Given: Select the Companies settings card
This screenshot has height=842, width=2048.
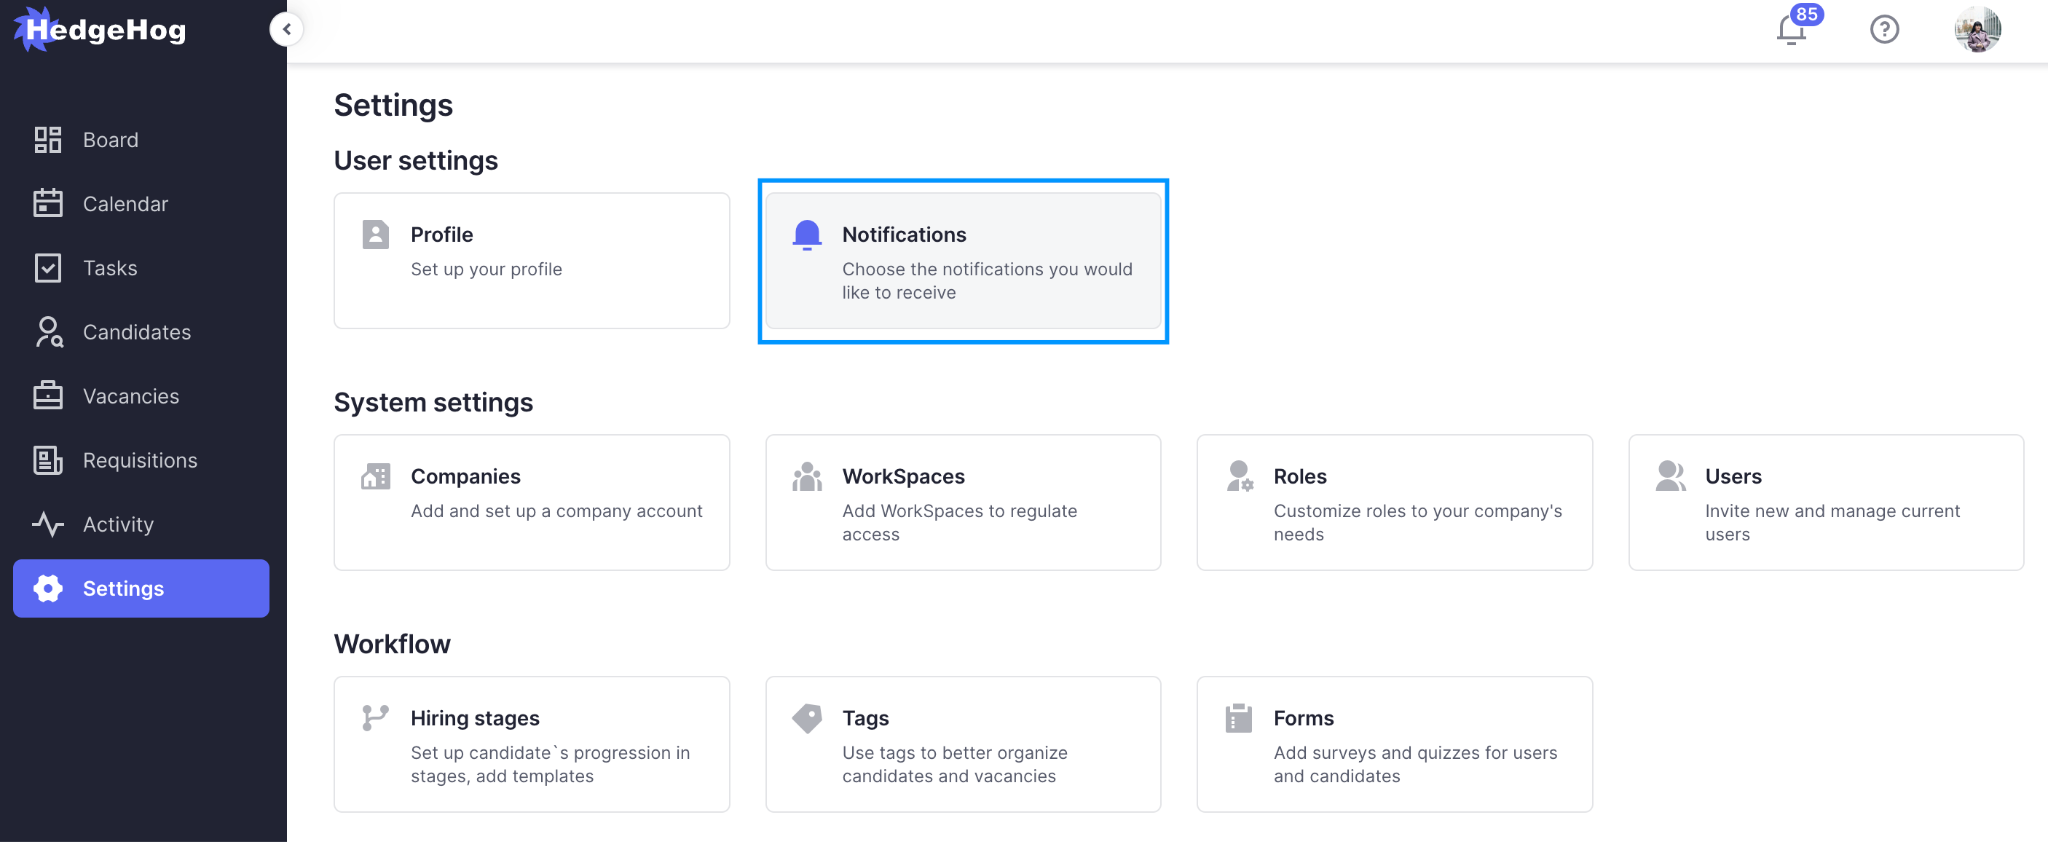Looking at the screenshot, I should [531, 502].
